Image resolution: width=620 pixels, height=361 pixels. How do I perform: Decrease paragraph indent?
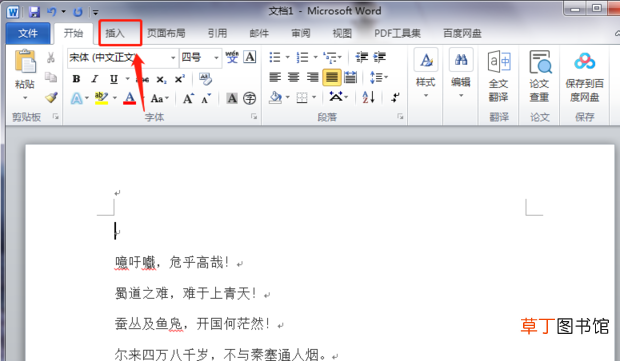point(361,57)
